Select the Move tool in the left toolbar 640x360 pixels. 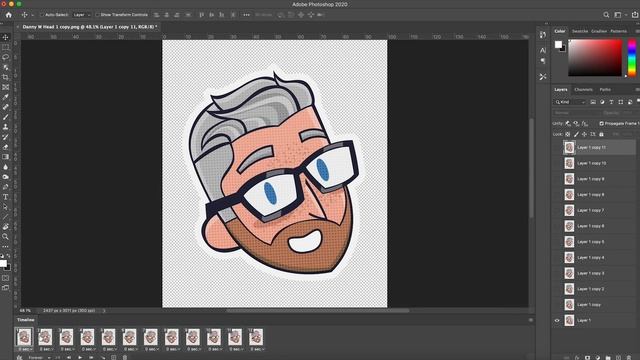(x=5, y=37)
